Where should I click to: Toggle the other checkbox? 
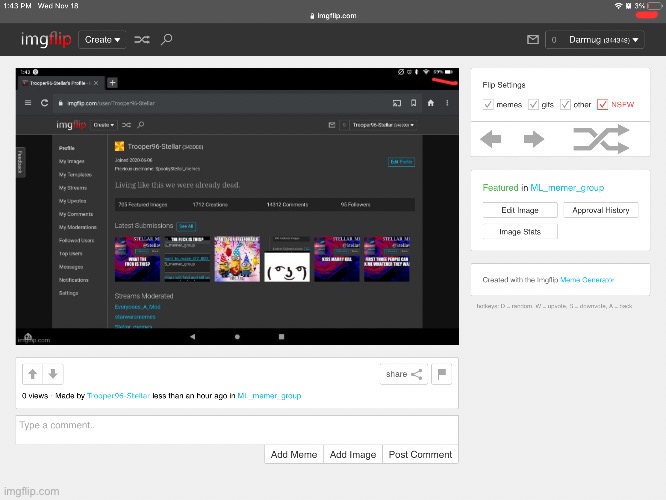(565, 105)
